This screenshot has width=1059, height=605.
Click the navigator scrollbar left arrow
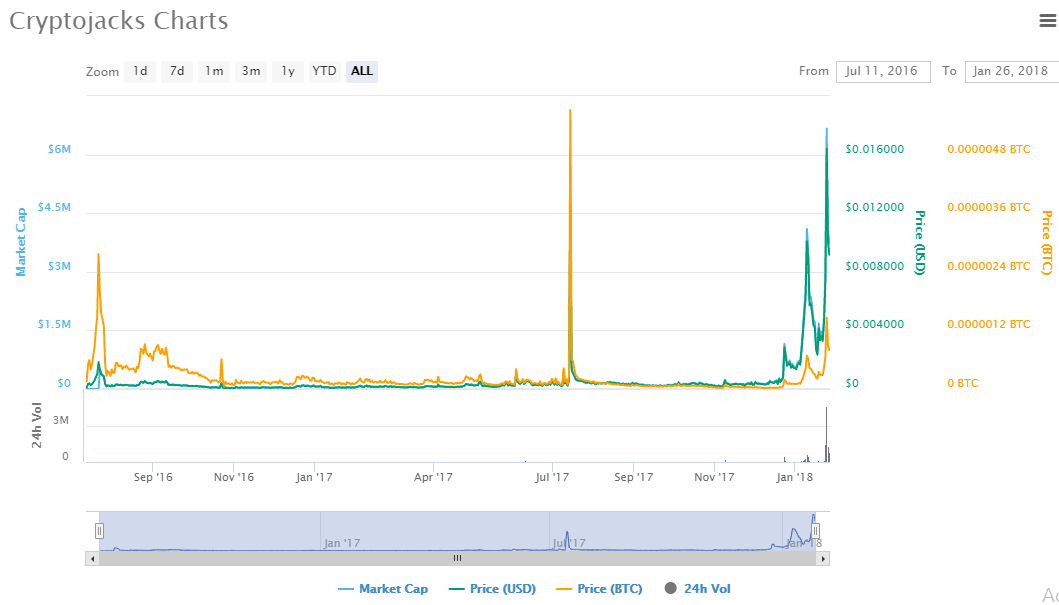92,558
